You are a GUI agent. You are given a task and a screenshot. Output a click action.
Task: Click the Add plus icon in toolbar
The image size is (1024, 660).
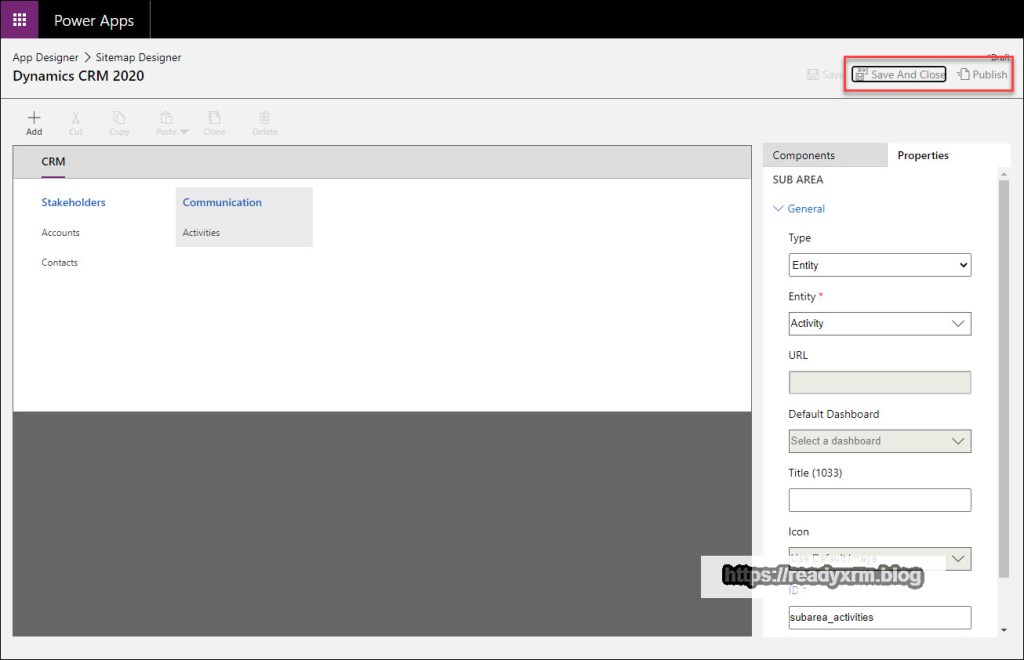[x=34, y=118]
